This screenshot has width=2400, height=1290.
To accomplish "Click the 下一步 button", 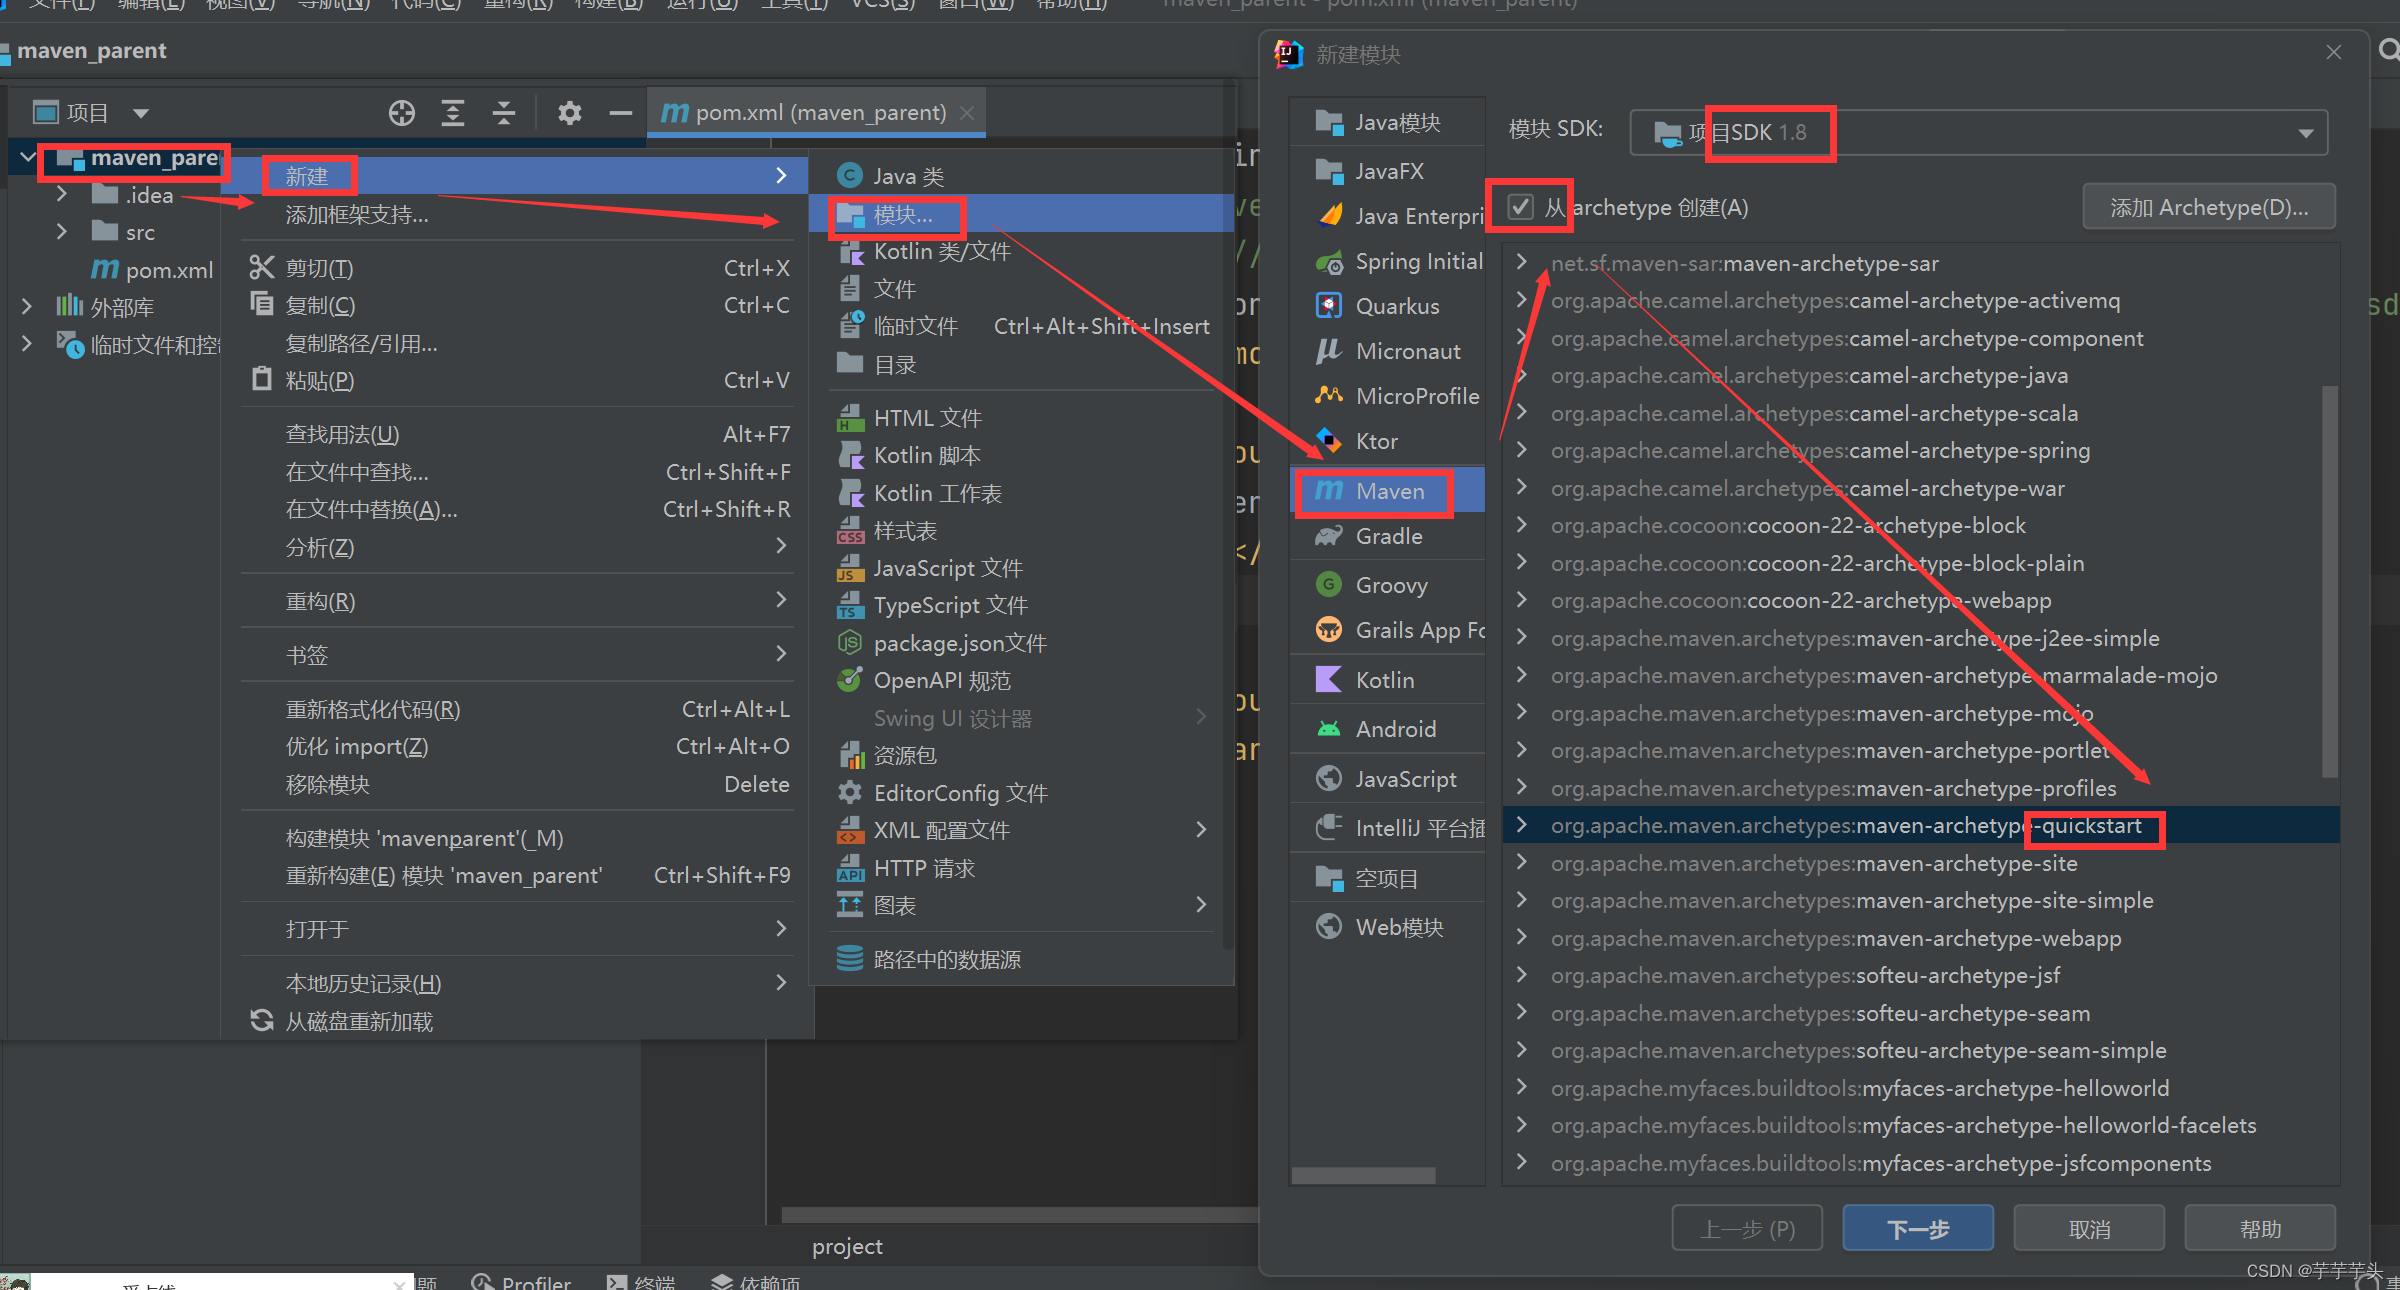I will [x=1917, y=1229].
